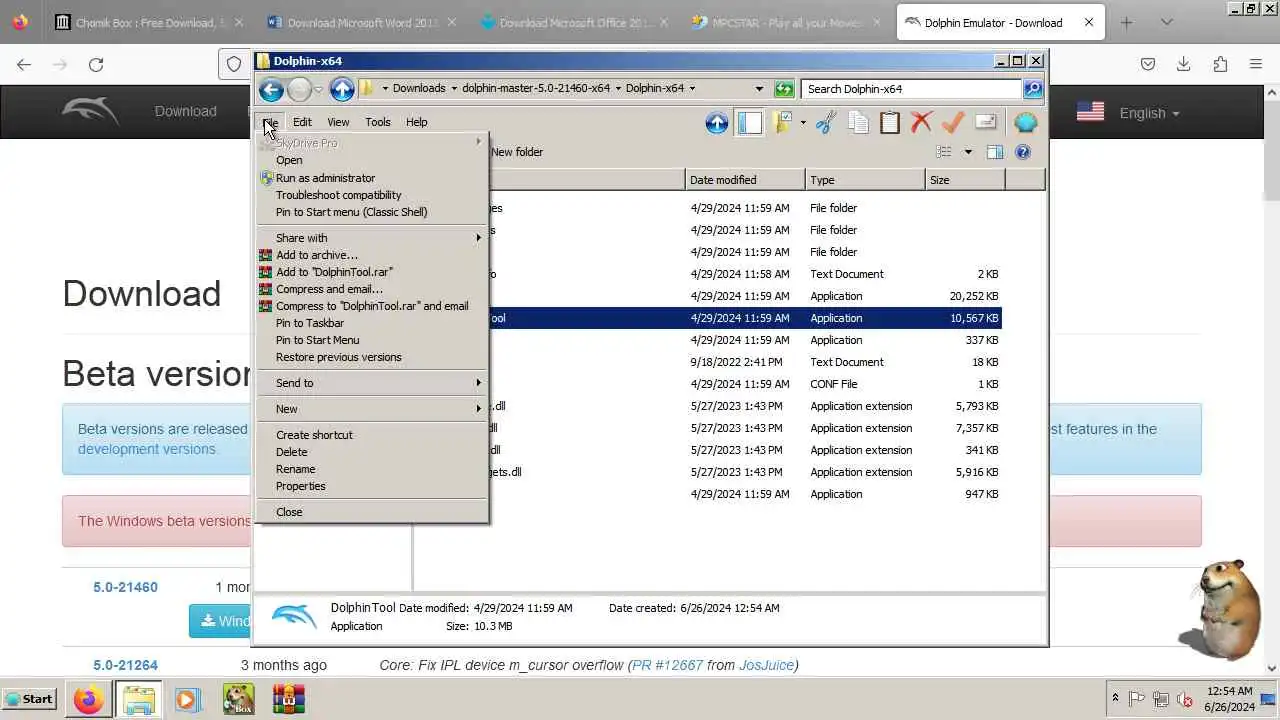
Task: Open the Help menu
Action: coord(417,122)
